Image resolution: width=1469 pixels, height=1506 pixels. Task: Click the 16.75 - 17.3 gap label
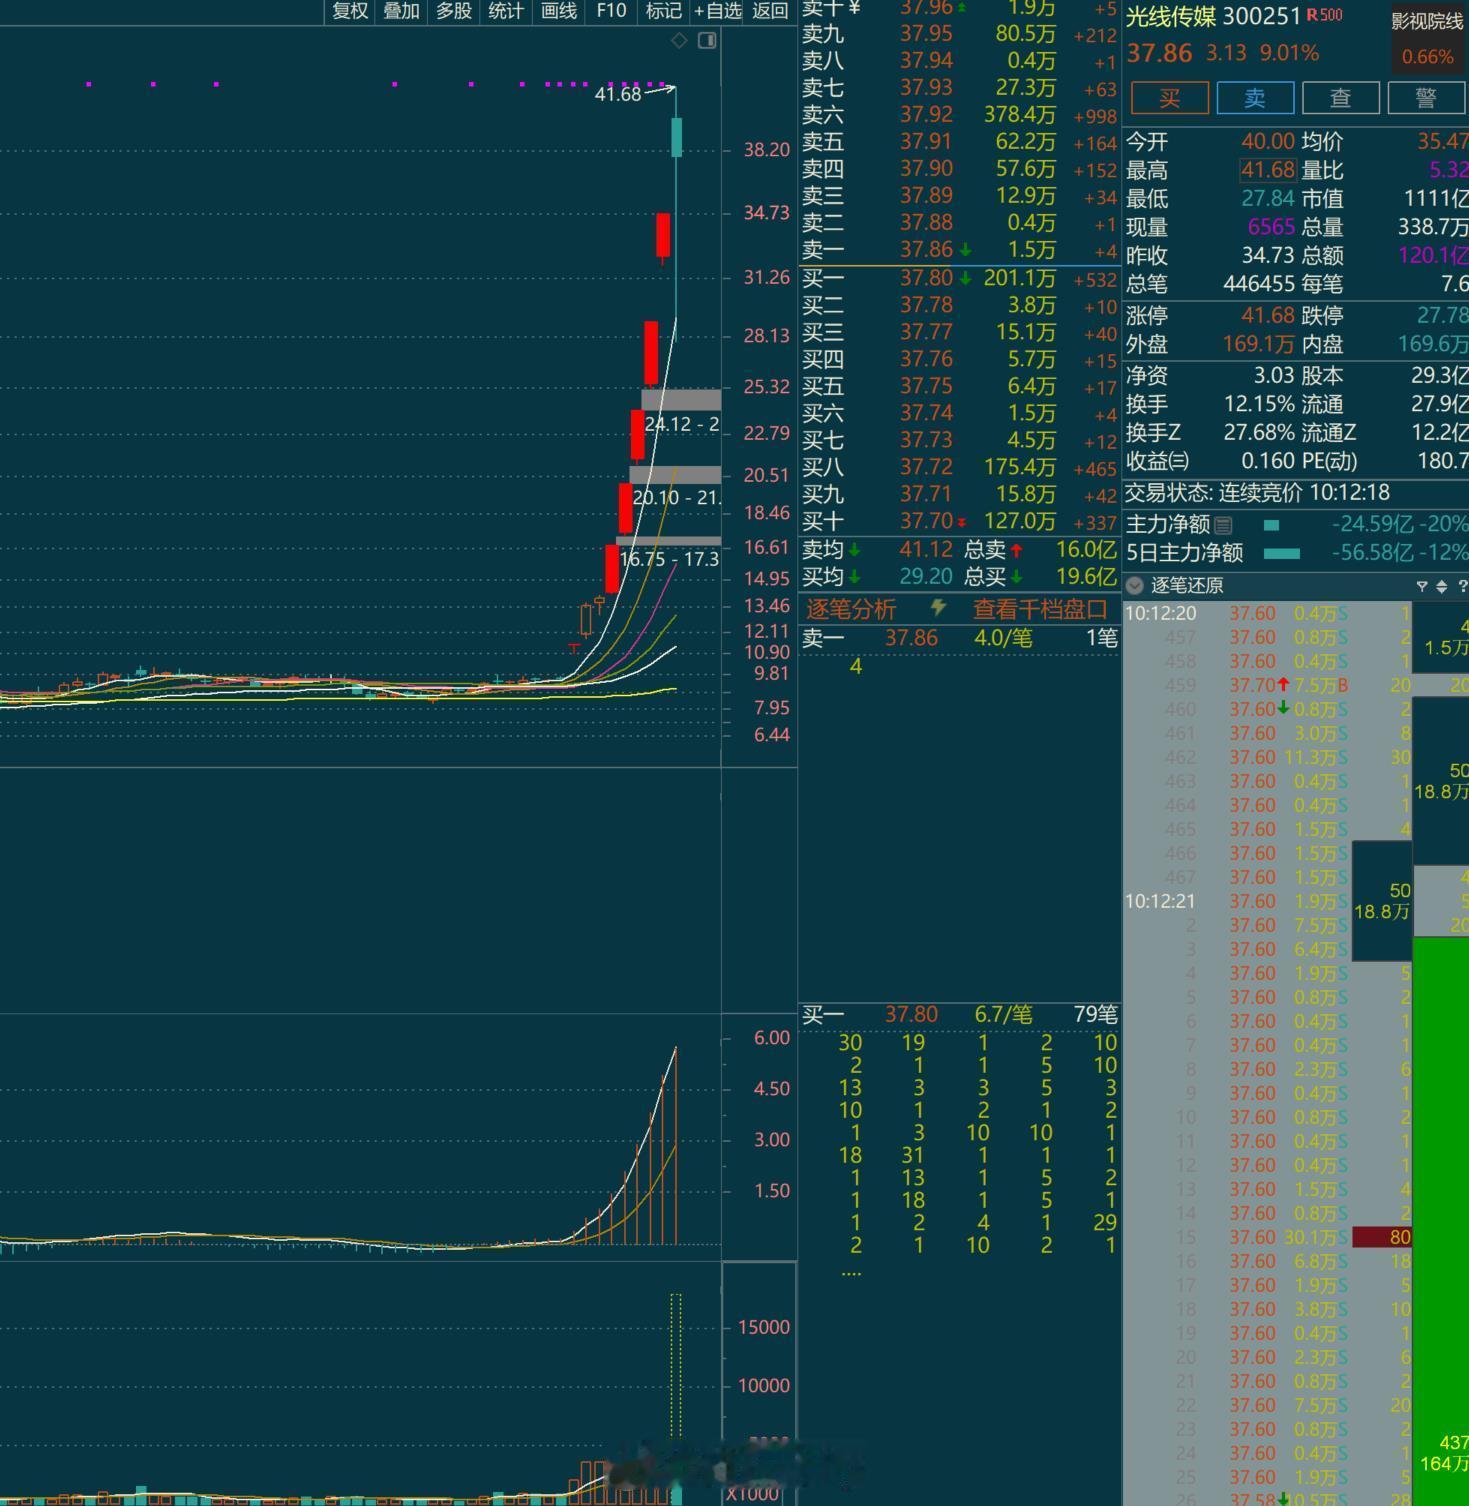click(669, 559)
